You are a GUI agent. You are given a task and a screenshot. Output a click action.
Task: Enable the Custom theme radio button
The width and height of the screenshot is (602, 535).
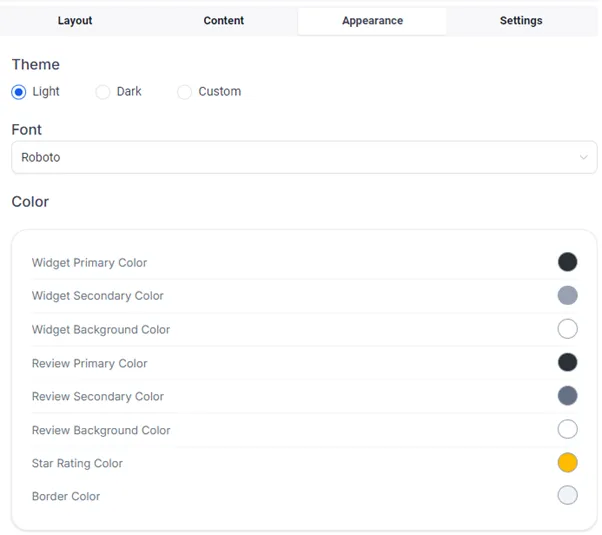coord(184,92)
